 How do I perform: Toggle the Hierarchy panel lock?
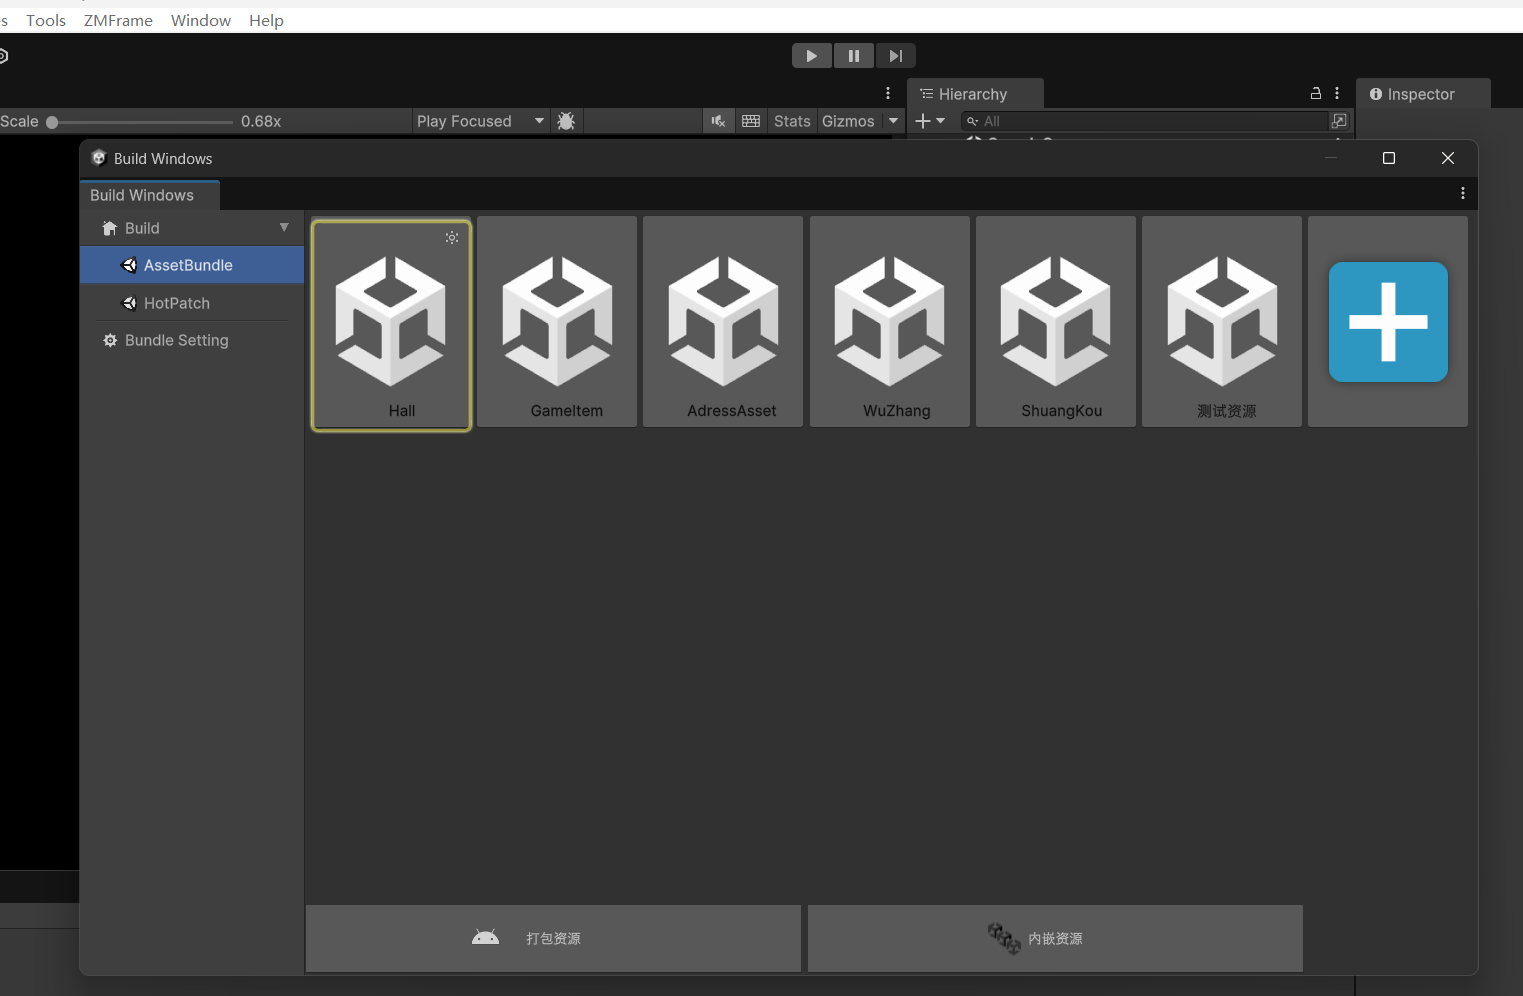pyautogui.click(x=1316, y=93)
